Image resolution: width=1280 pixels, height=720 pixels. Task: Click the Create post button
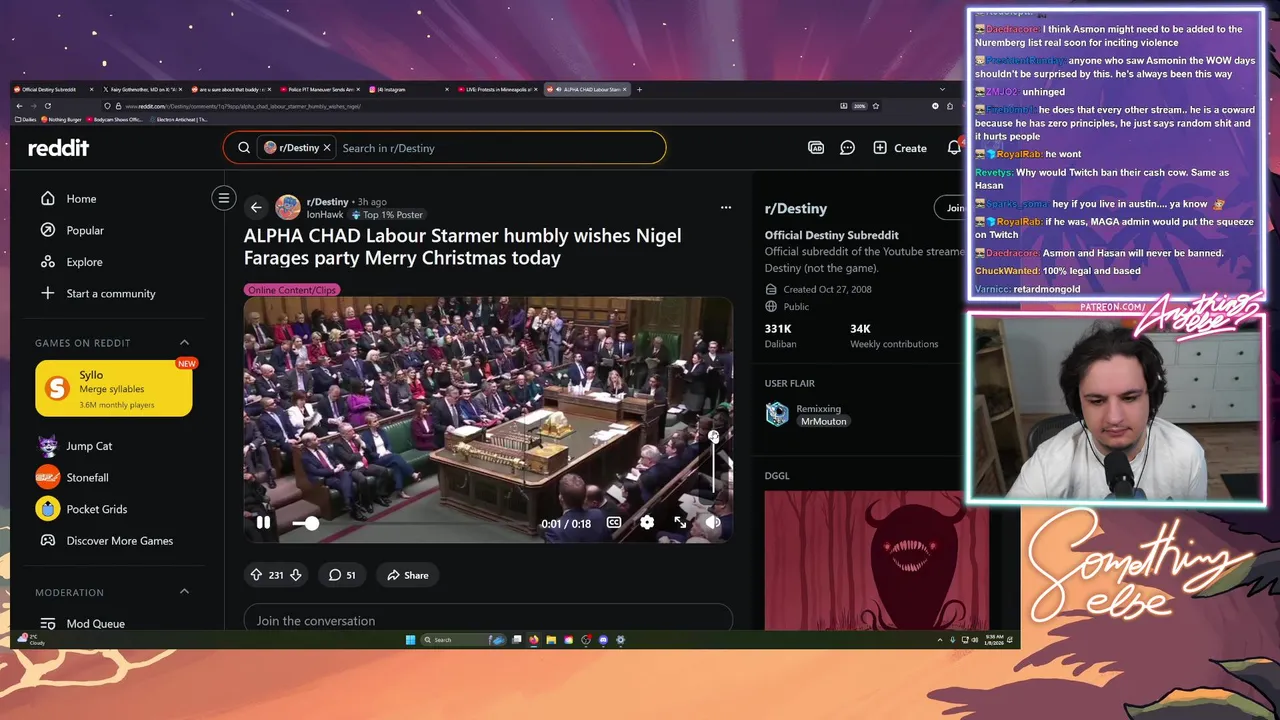tap(899, 148)
